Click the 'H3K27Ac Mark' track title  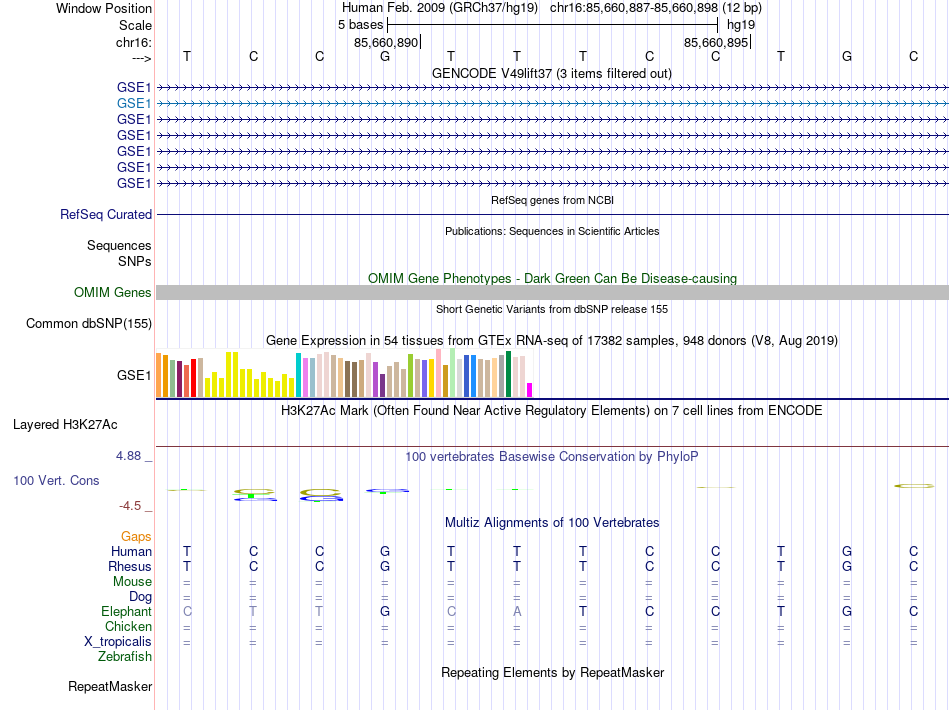(552, 411)
